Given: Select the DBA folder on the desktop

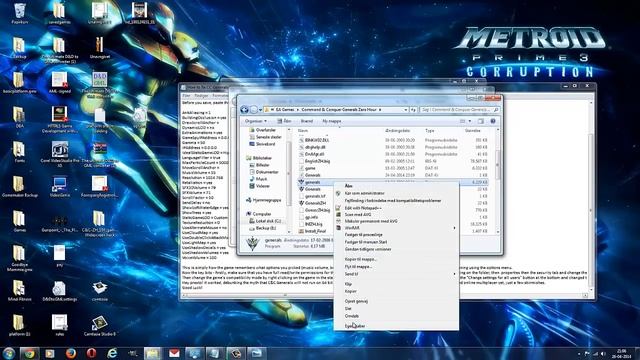Looking at the screenshot, I should pos(19,117).
